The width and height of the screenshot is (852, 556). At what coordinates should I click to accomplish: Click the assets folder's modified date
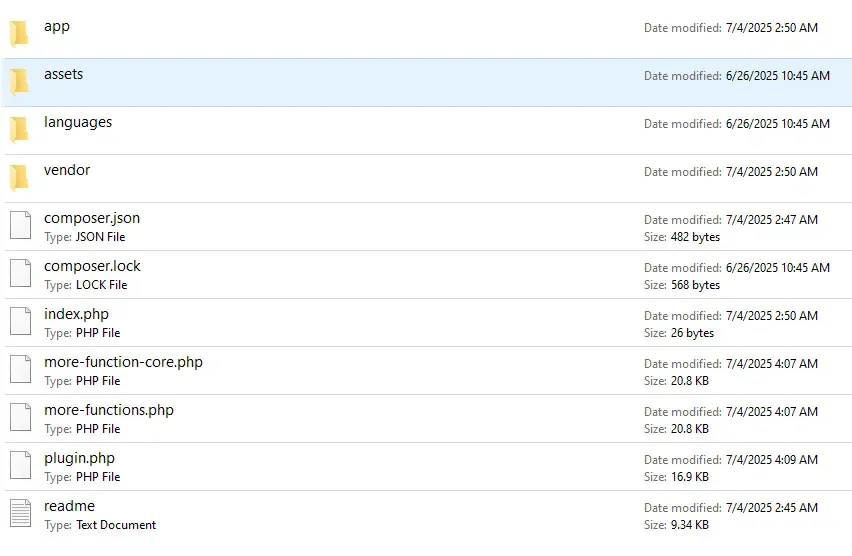(x=777, y=76)
